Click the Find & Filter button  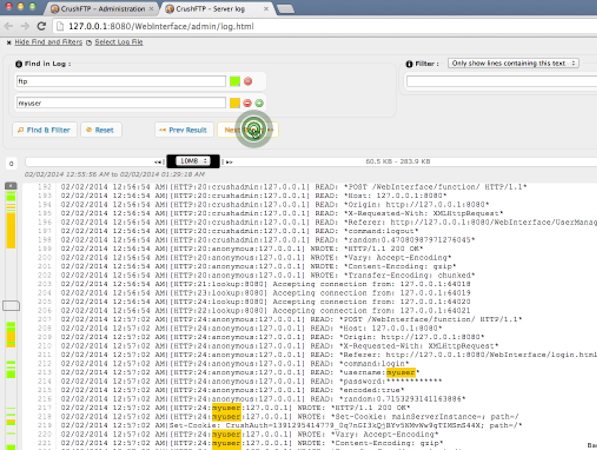tap(45, 130)
